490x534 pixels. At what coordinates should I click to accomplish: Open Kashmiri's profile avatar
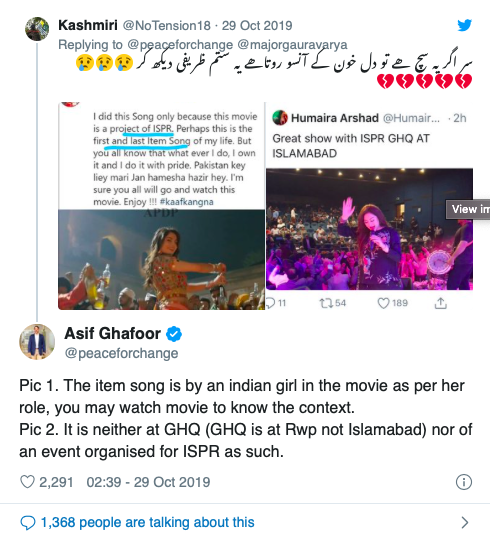37,29
